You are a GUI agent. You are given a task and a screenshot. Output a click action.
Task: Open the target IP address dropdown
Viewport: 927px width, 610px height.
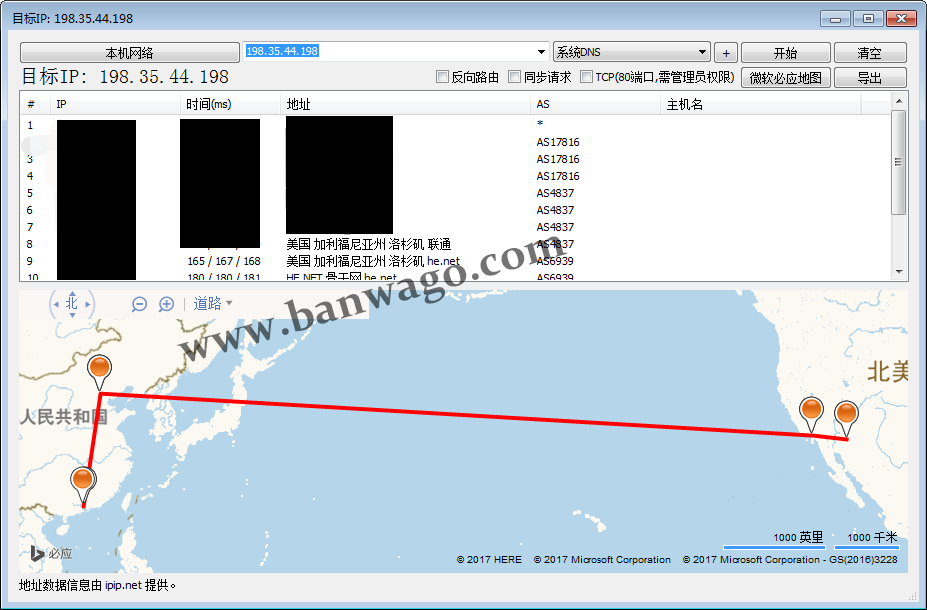tap(542, 52)
